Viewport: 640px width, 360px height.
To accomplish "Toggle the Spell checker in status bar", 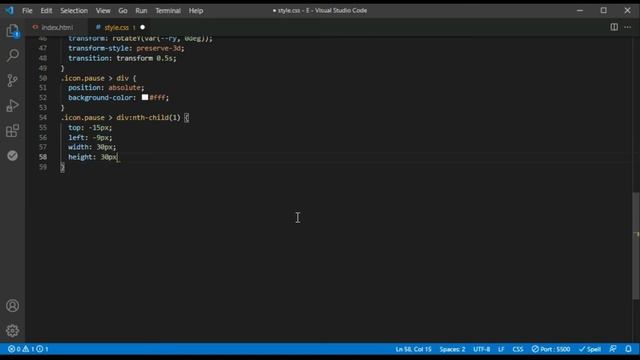I will click(x=590, y=349).
